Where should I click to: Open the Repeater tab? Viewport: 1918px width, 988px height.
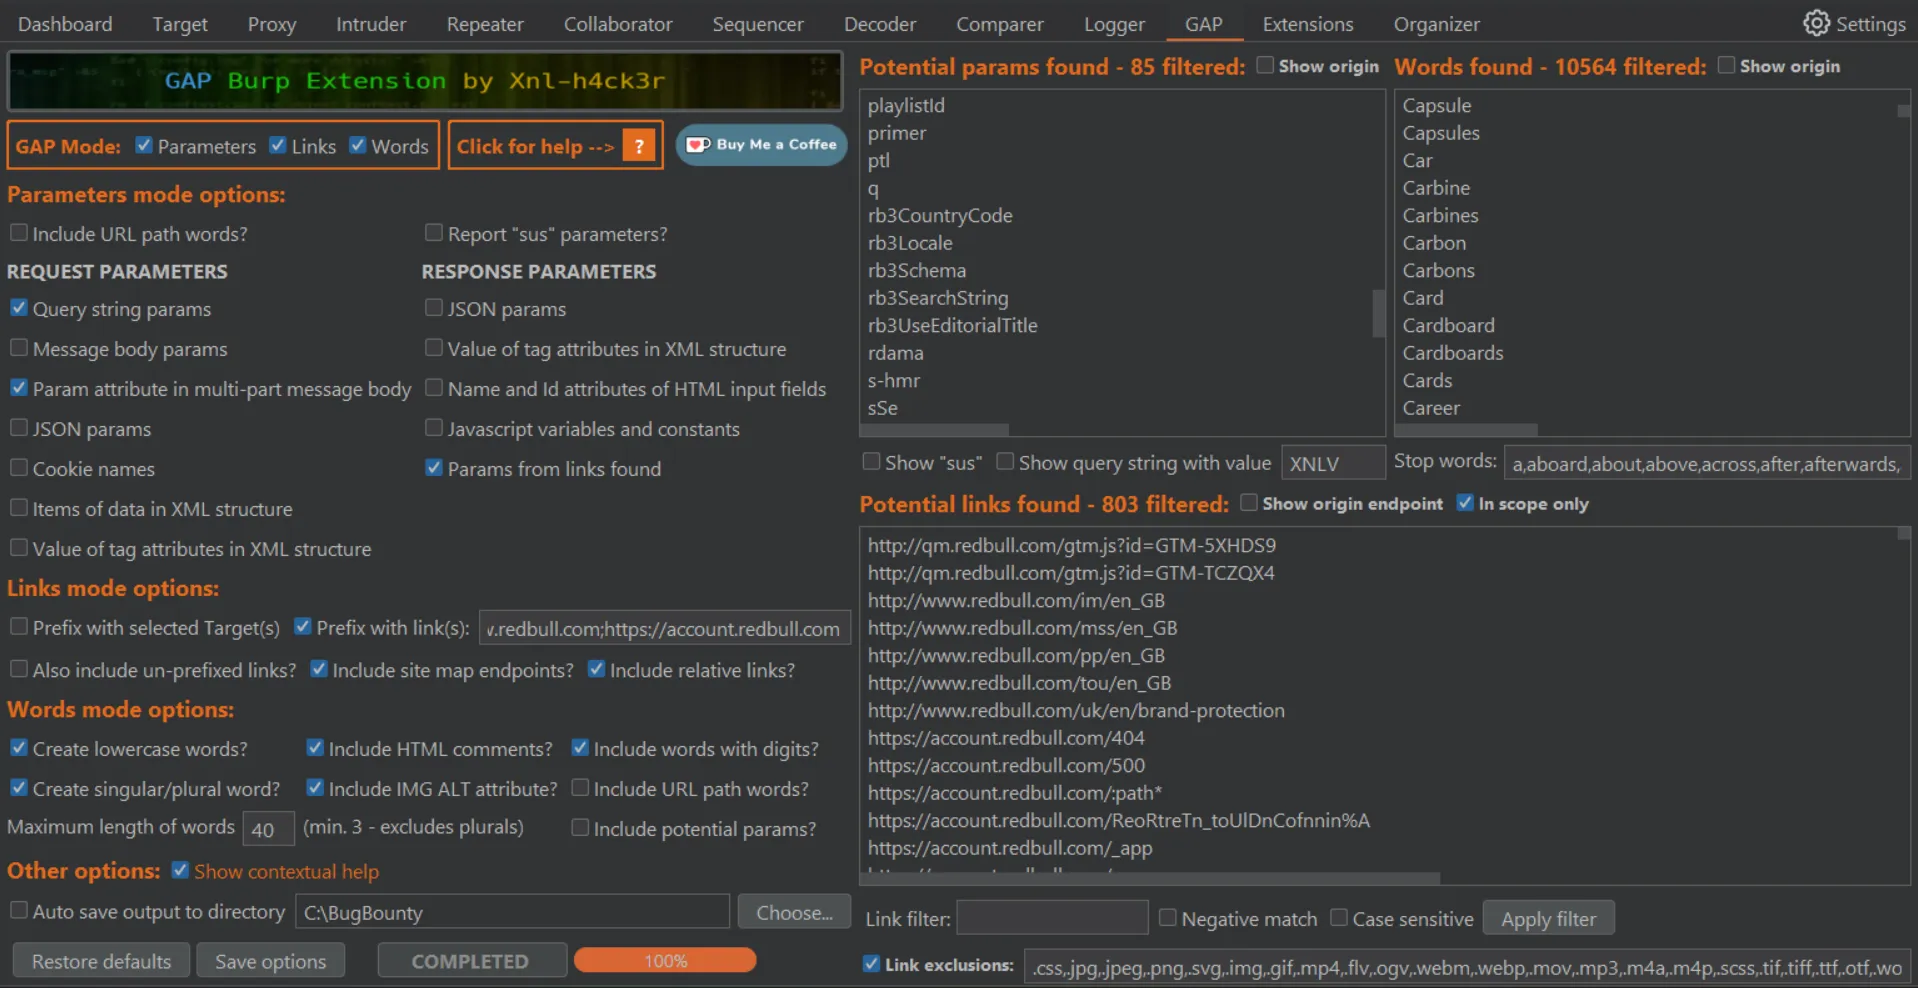tap(485, 24)
